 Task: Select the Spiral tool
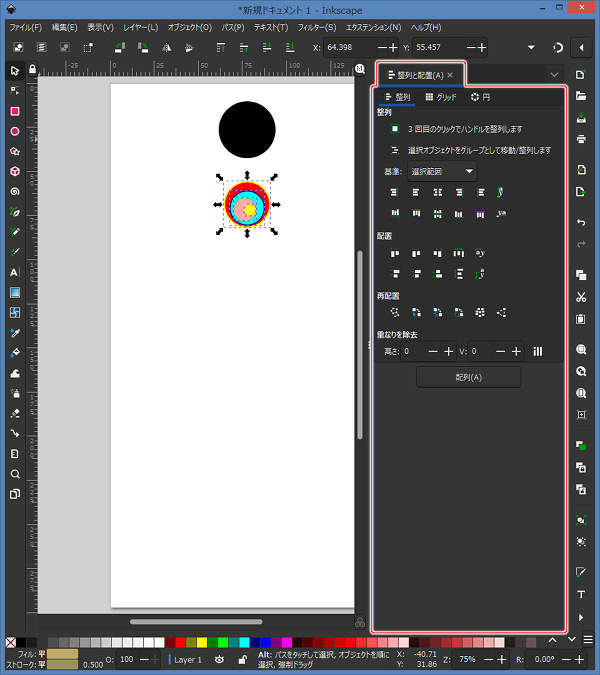[x=15, y=191]
